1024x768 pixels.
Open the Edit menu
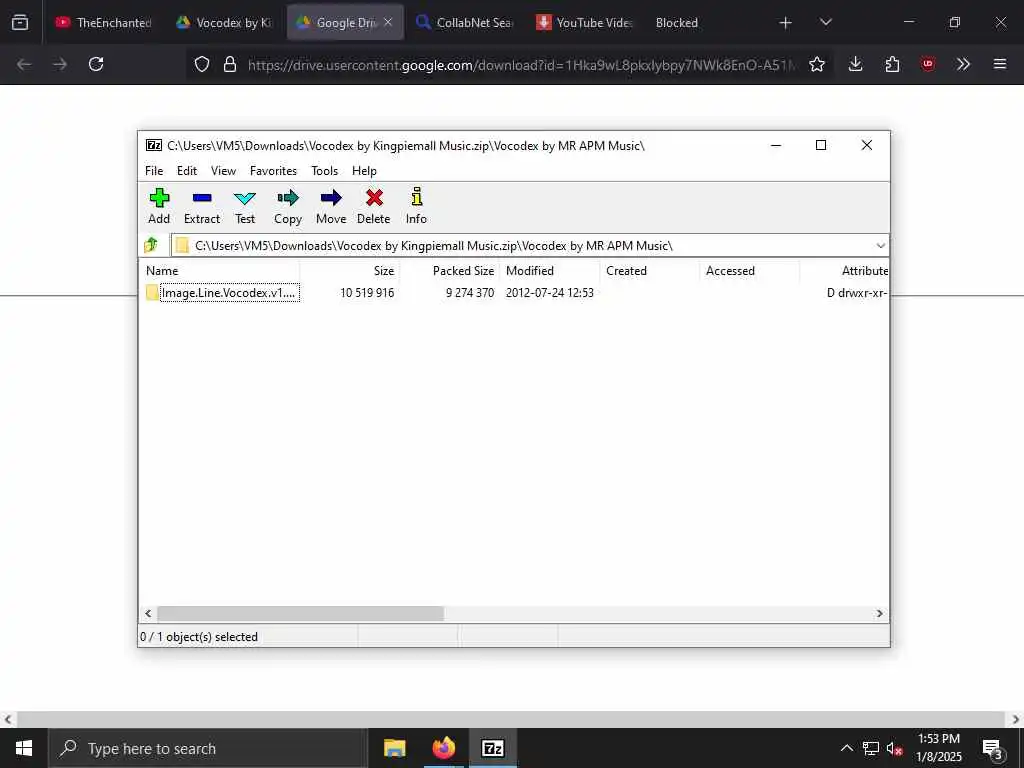tap(187, 170)
